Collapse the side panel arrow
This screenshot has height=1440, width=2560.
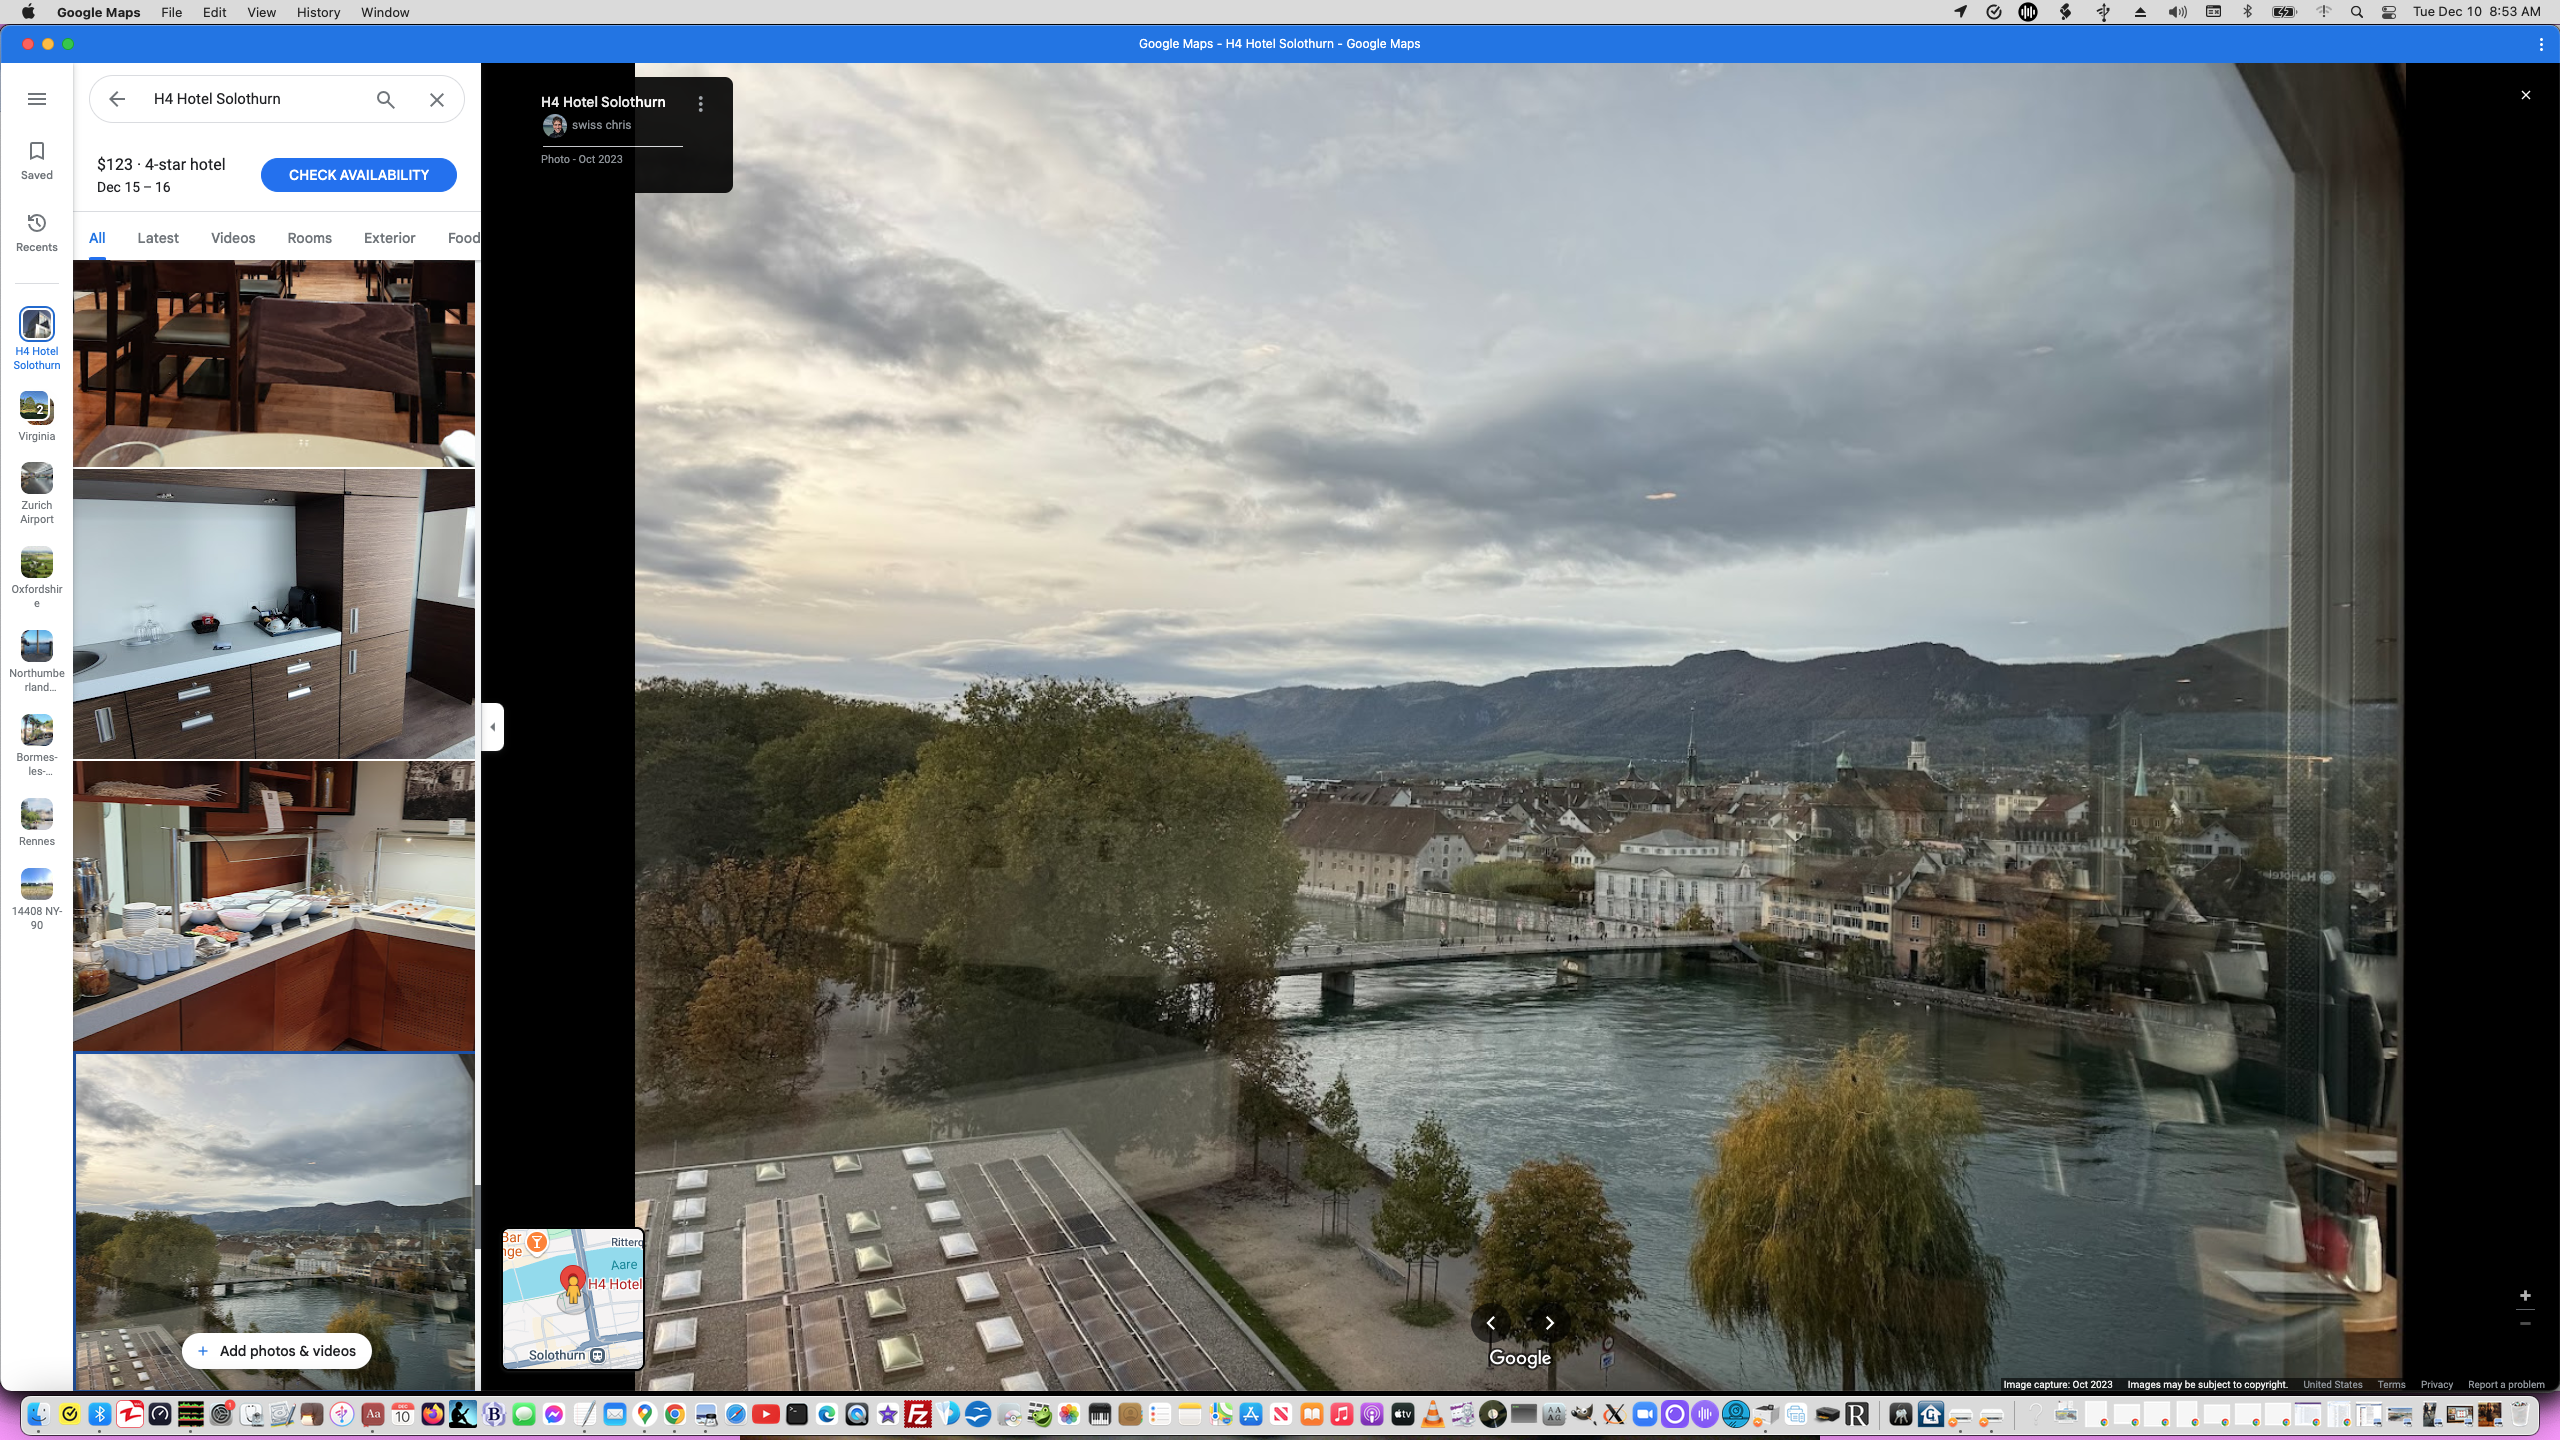pos(492,727)
